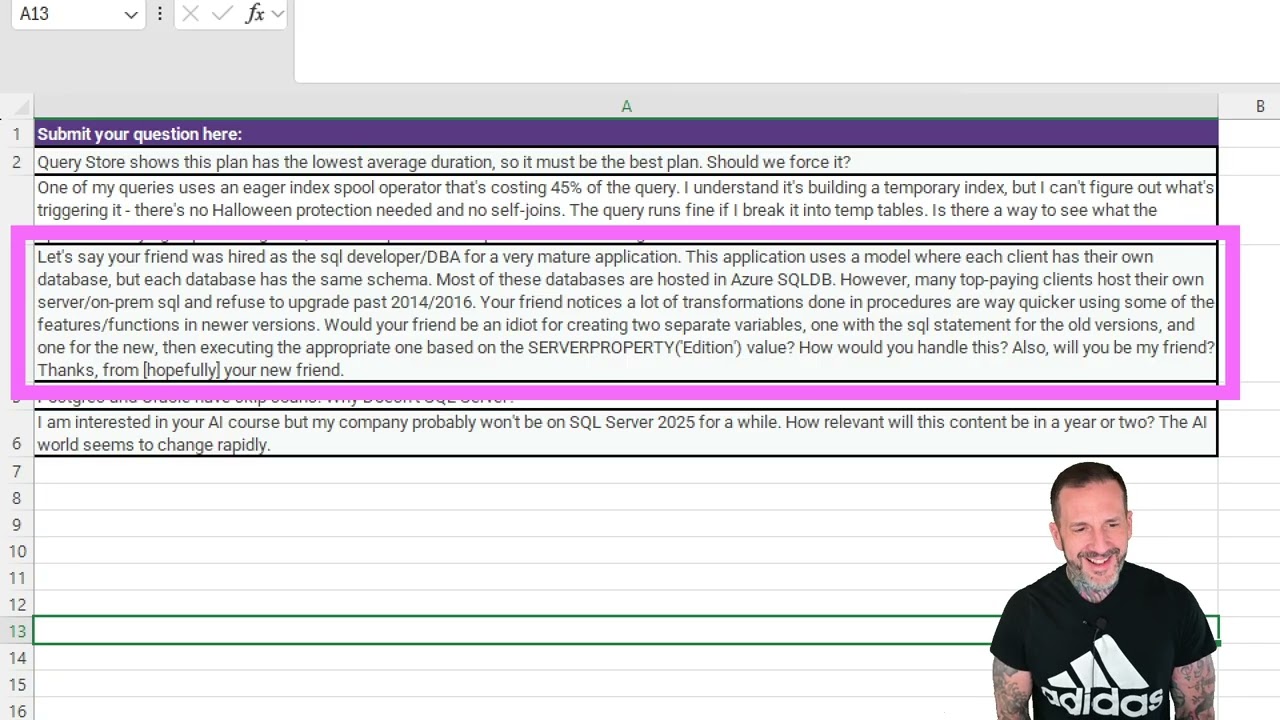Select row 9 header
The image size is (1280, 720).
[x=16, y=524]
